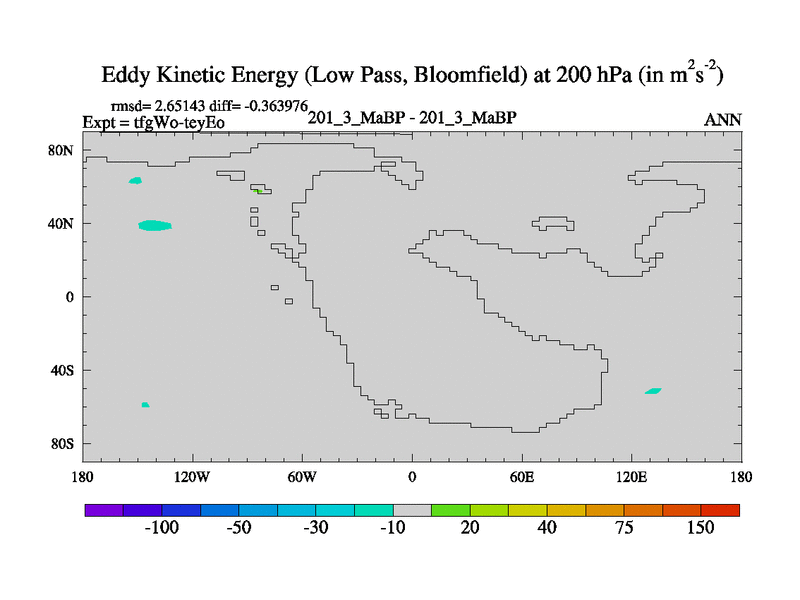Image resolution: width=800 pixels, height=600 pixels.
Task: Click the purple swatch at colorbar's far left
Action: 103,510
